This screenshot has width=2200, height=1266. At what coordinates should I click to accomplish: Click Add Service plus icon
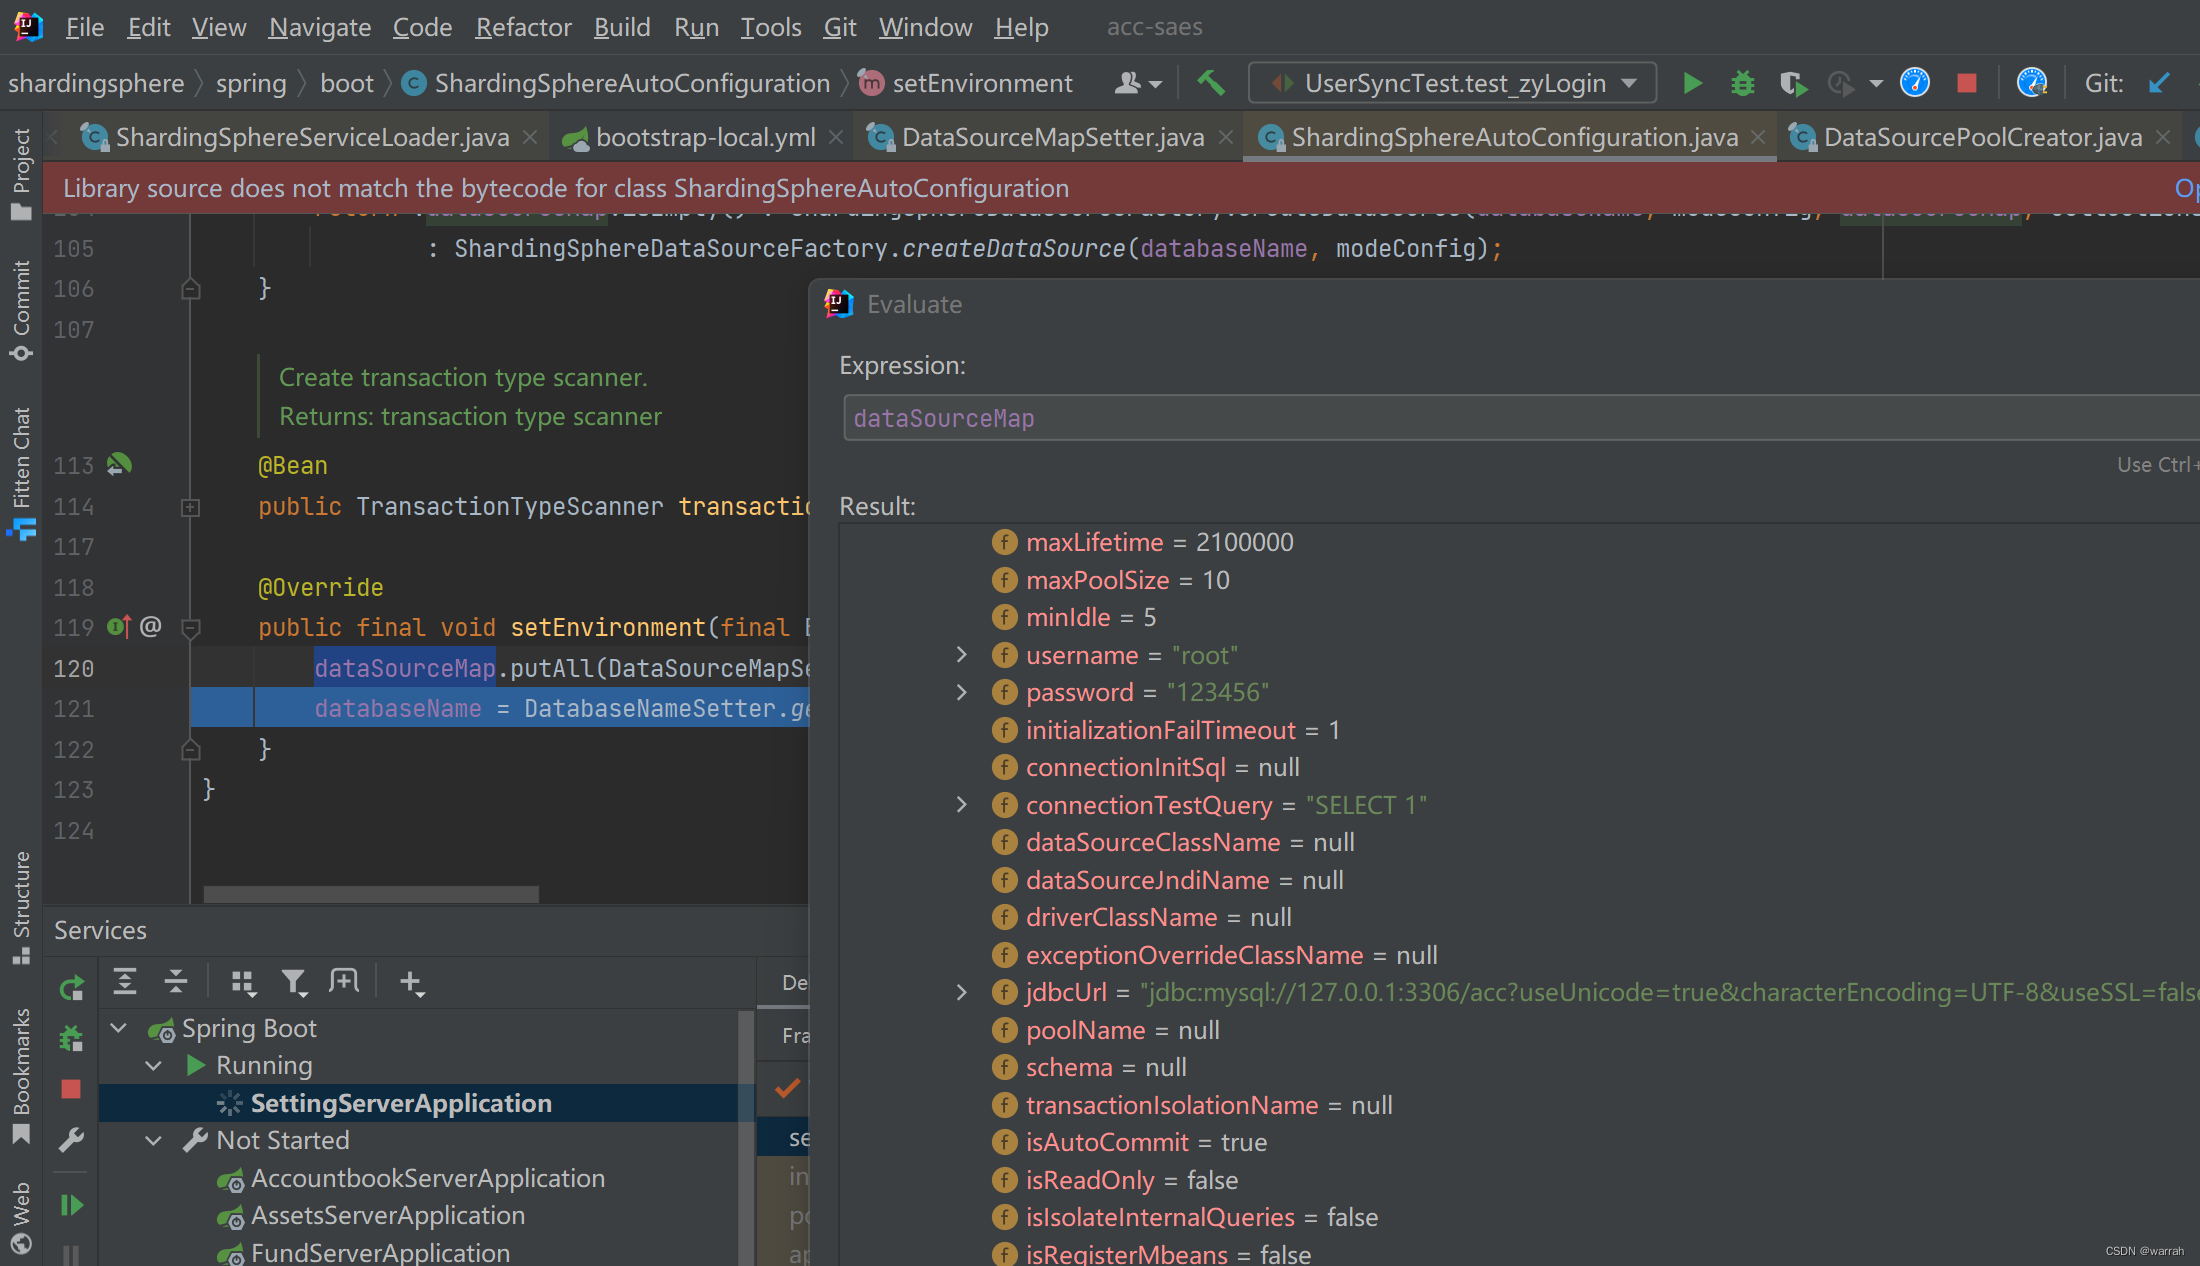coord(411,982)
